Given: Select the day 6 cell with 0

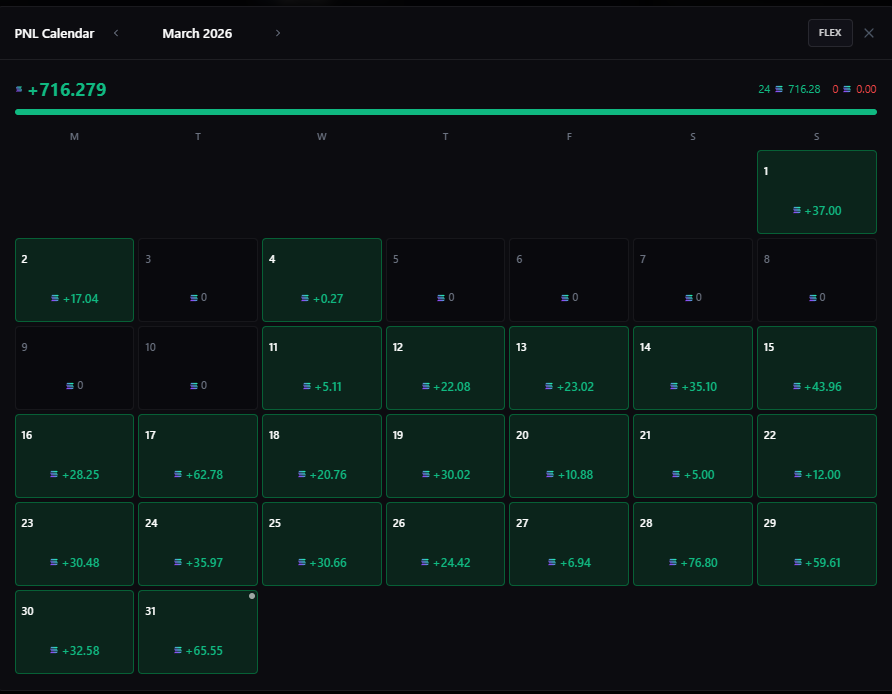Looking at the screenshot, I should [569, 280].
